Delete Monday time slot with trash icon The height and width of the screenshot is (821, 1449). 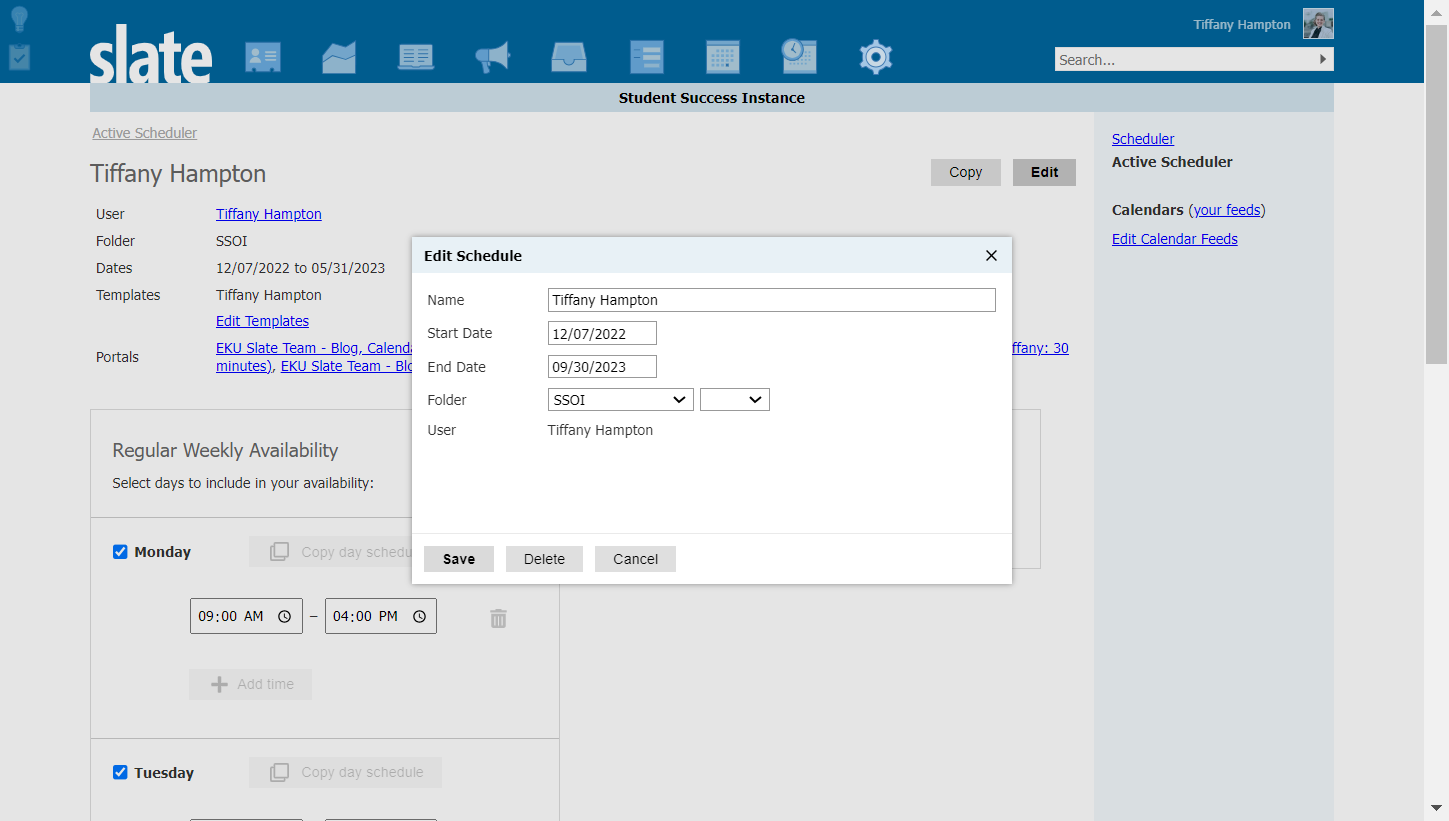pyautogui.click(x=498, y=619)
